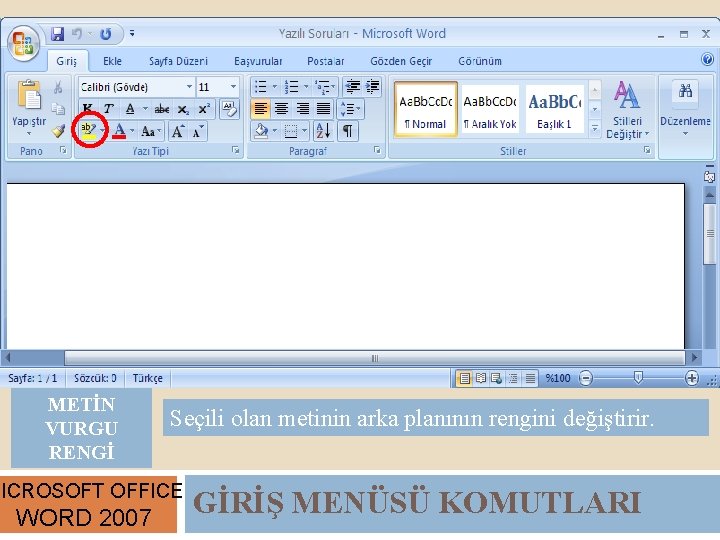Toggle superscript formatting

click(x=203, y=109)
